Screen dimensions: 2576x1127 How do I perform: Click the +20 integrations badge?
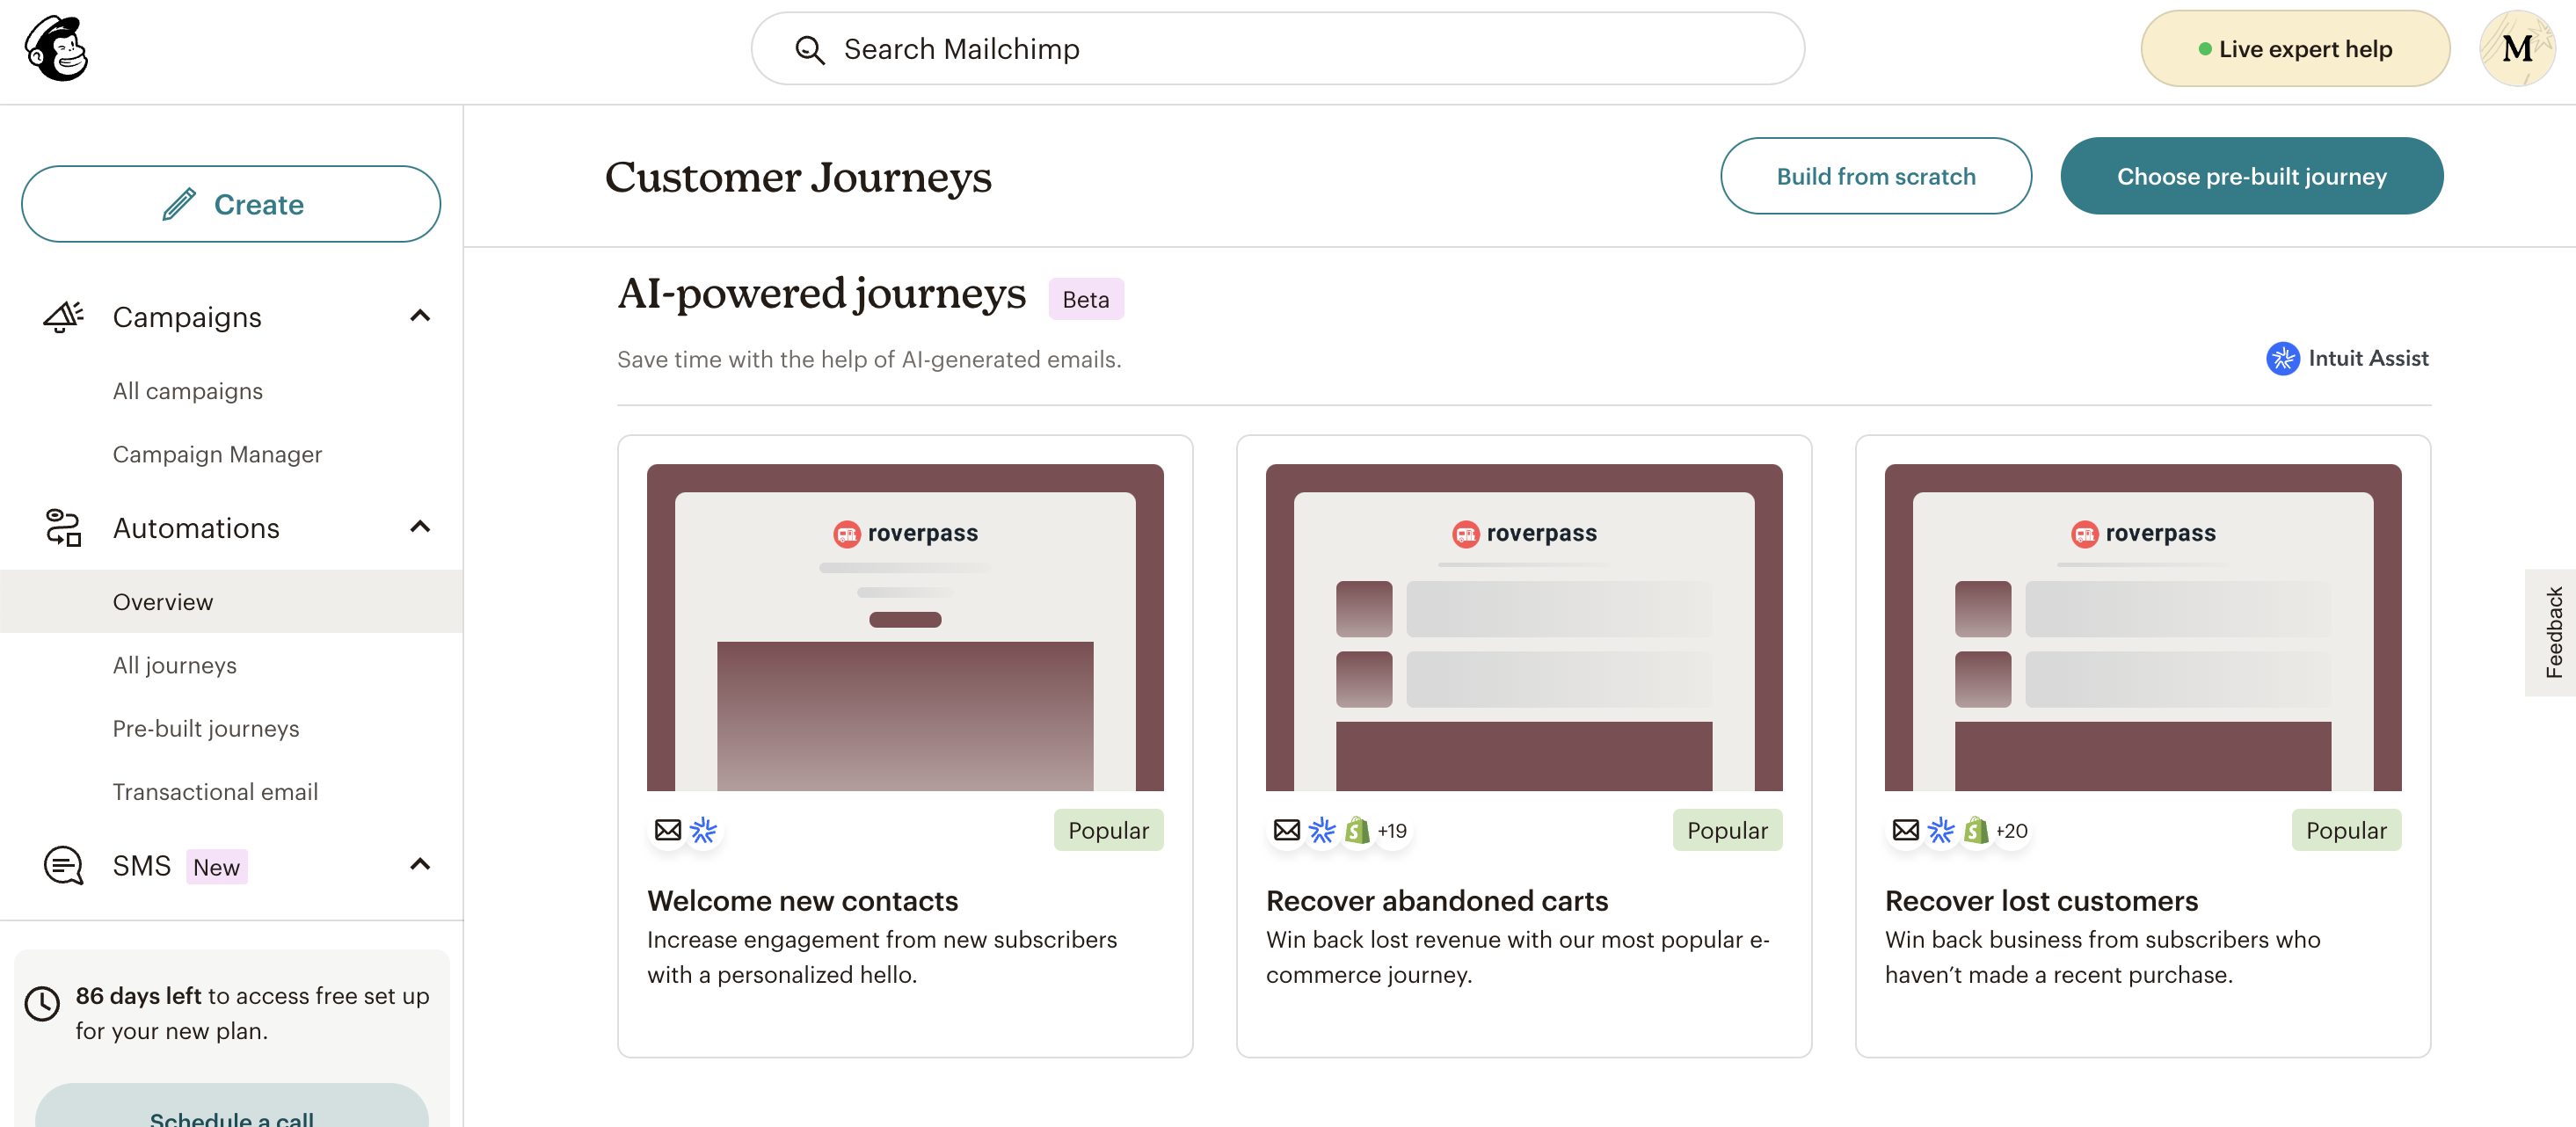(x=2011, y=831)
